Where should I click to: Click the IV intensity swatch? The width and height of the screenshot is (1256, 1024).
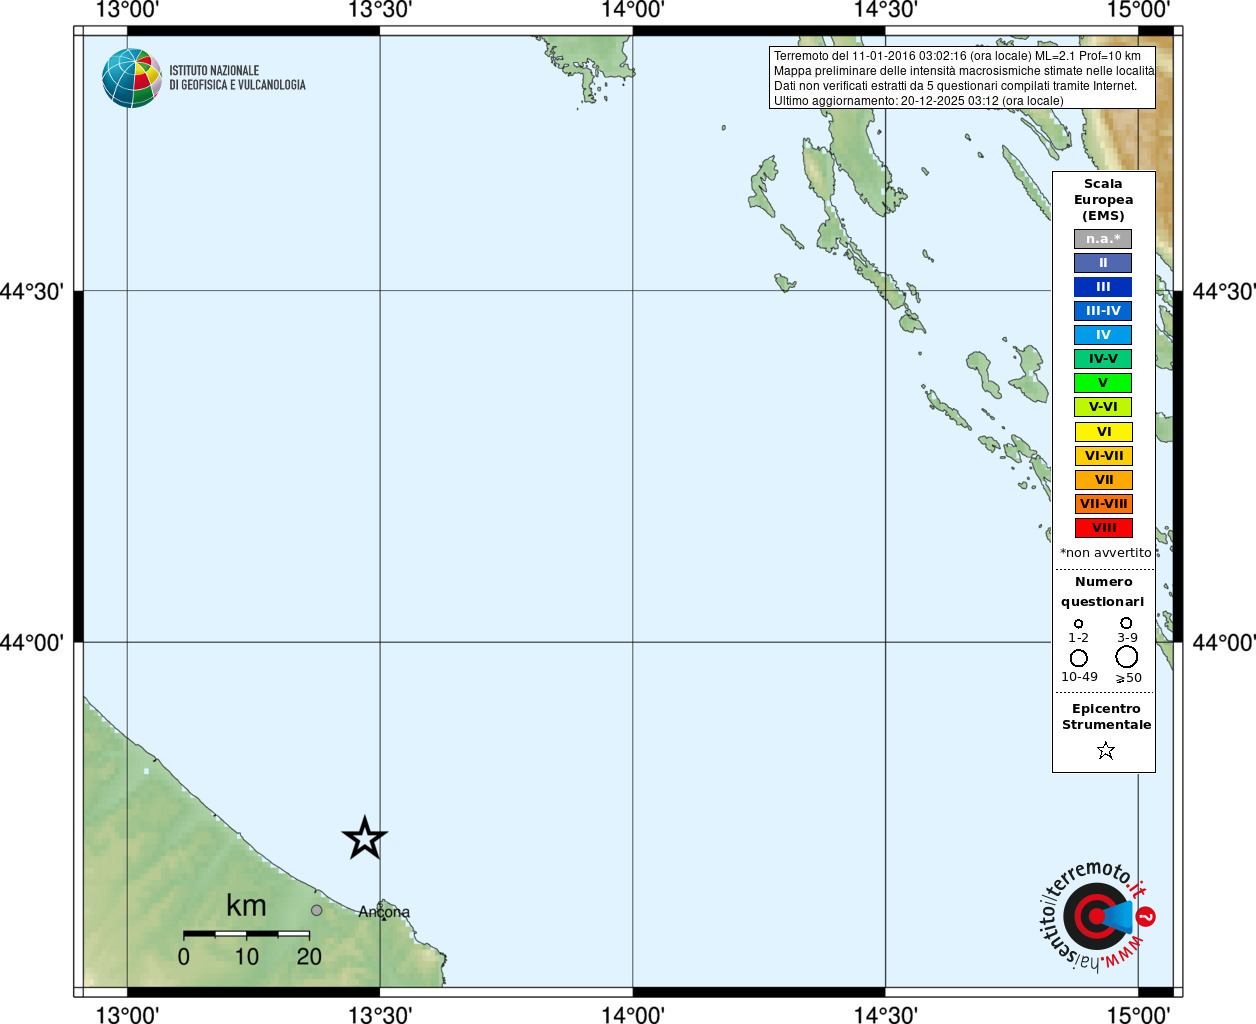pos(1103,335)
